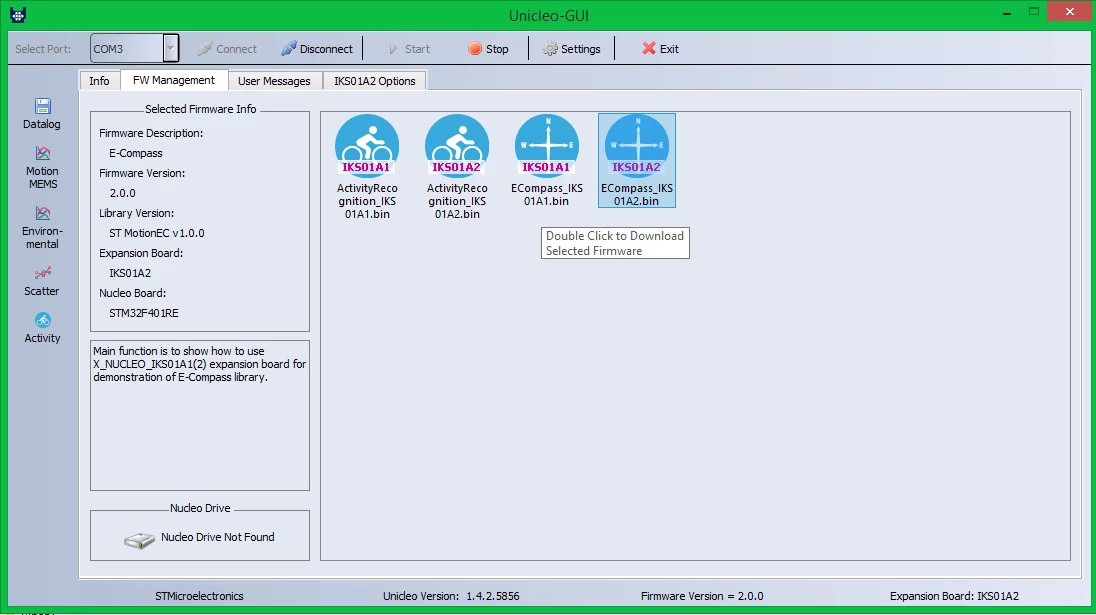Close the Unicleo-GUI window
The height and width of the screenshot is (615, 1096).
(1069, 12)
